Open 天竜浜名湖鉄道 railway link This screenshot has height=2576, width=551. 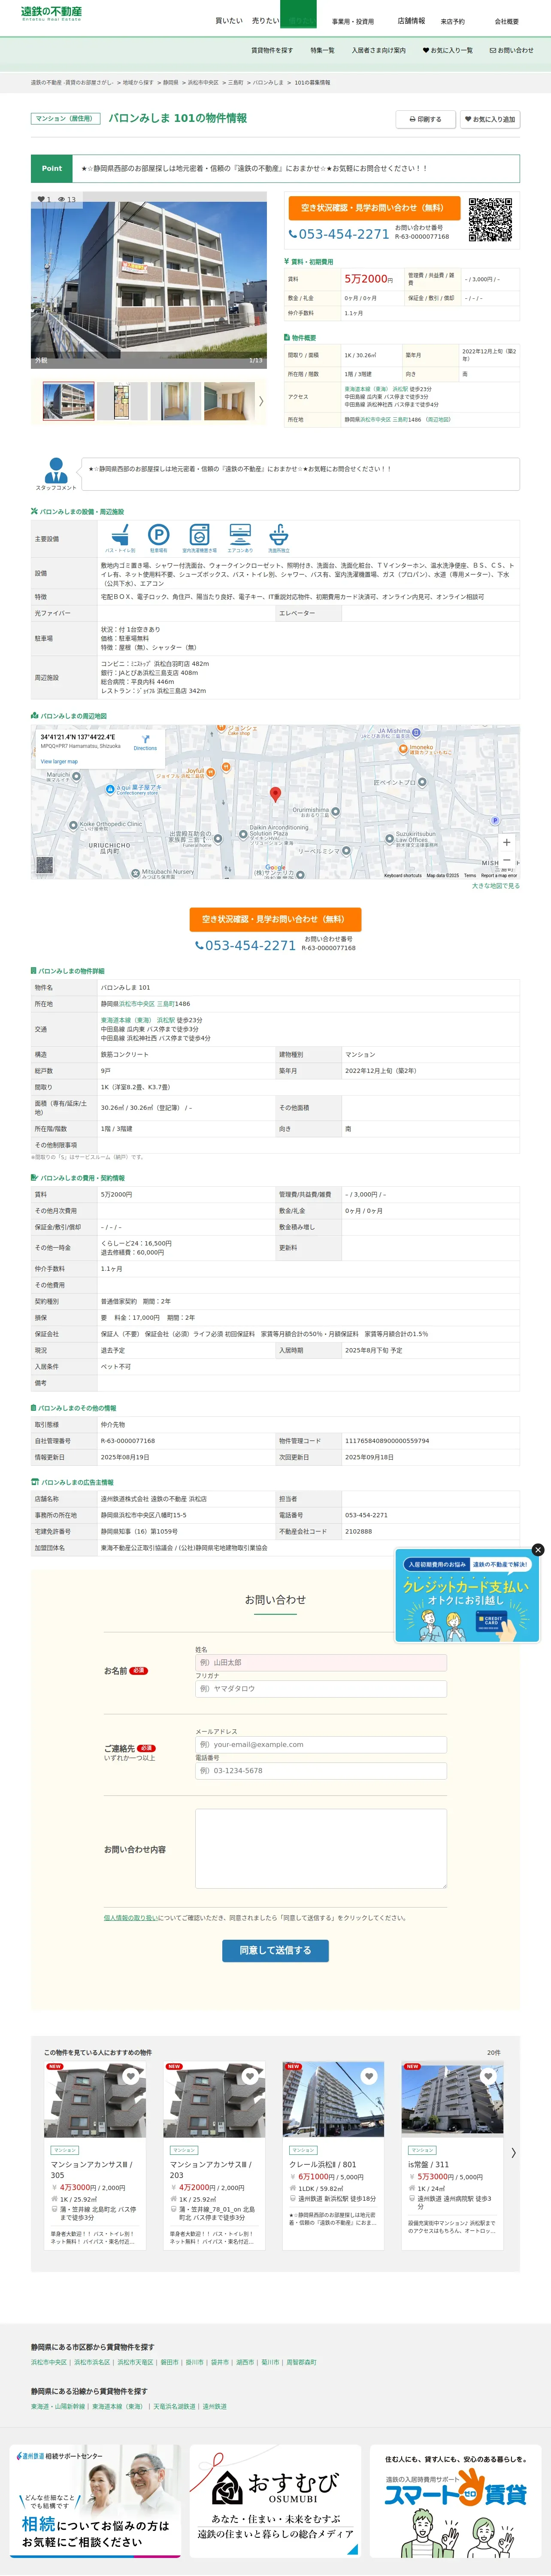[174, 2407]
